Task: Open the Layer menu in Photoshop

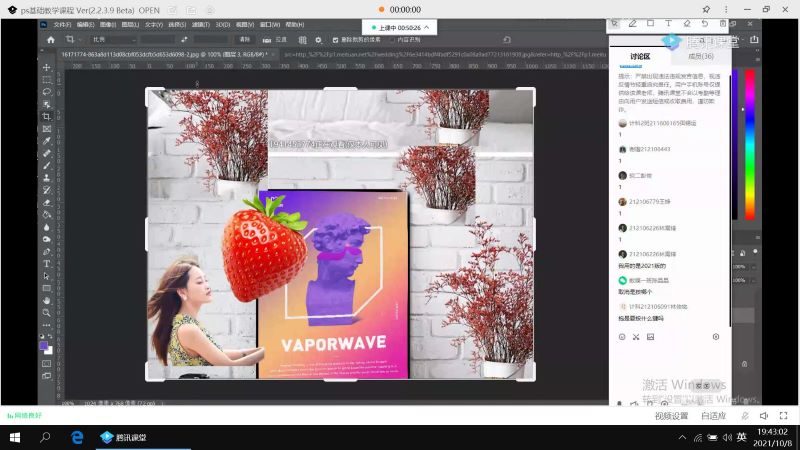Action: pos(130,24)
